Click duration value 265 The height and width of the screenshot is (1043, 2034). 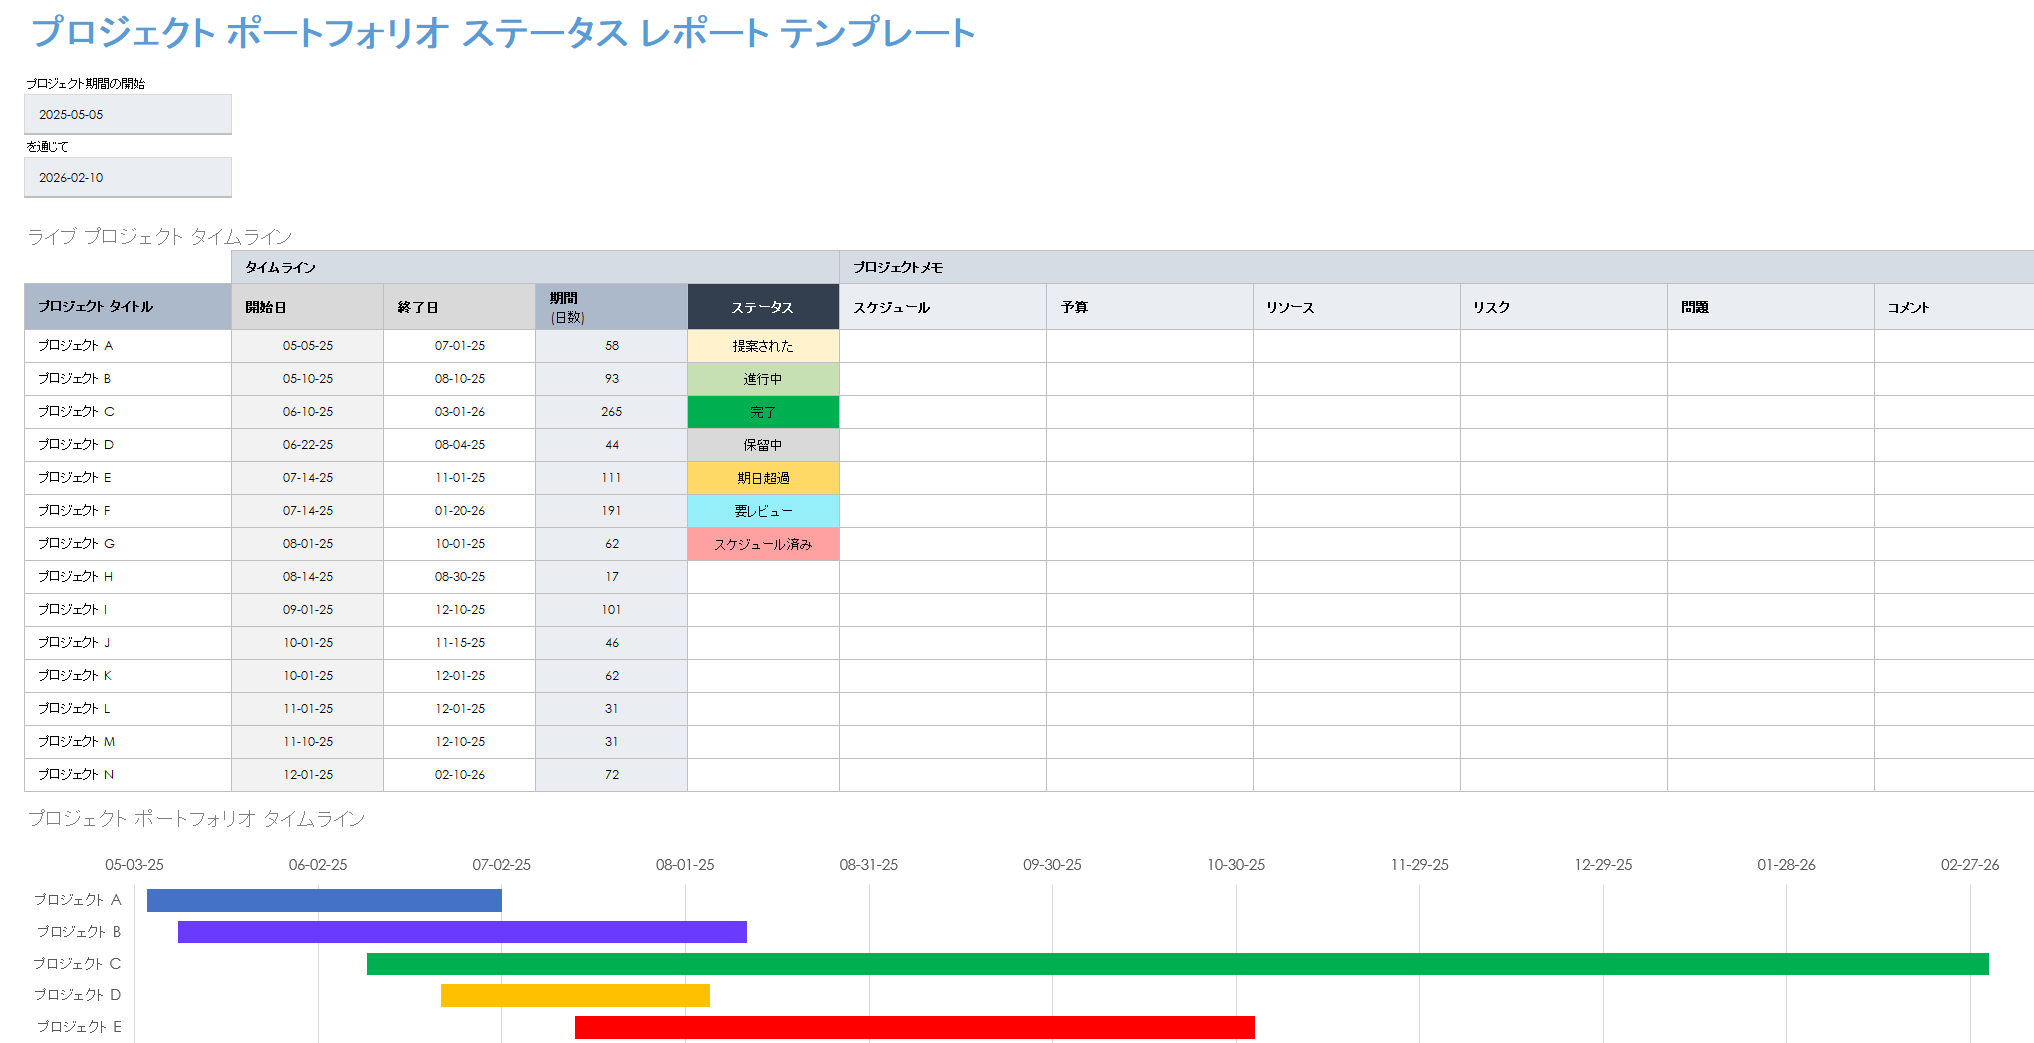pos(612,412)
